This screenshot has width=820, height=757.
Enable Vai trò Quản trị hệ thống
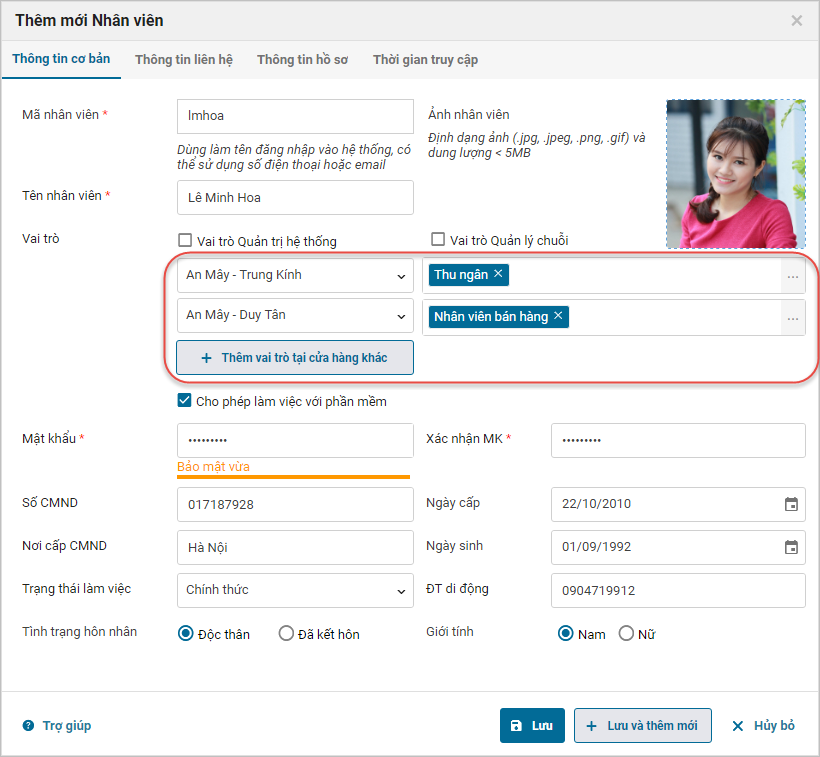185,240
